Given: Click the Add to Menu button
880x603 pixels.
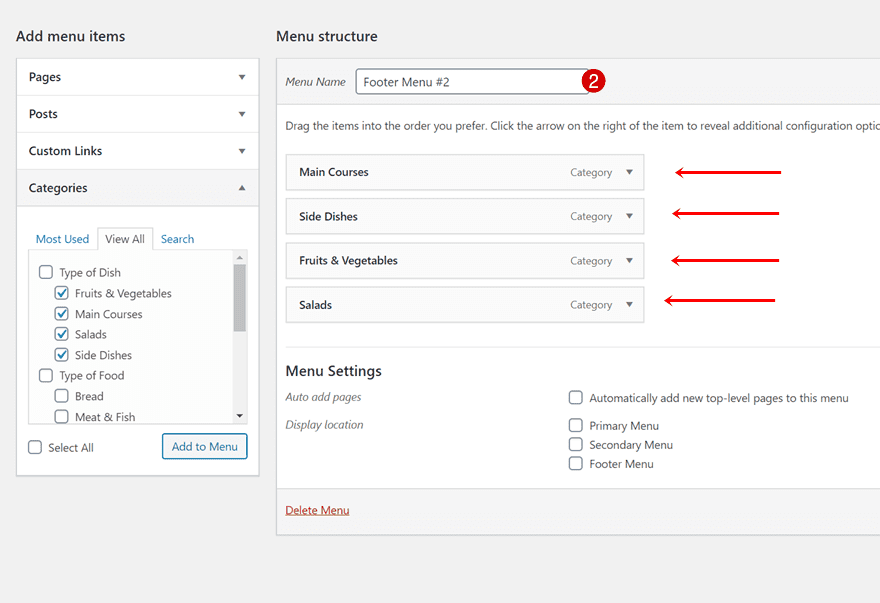Looking at the screenshot, I should pyautogui.click(x=204, y=446).
